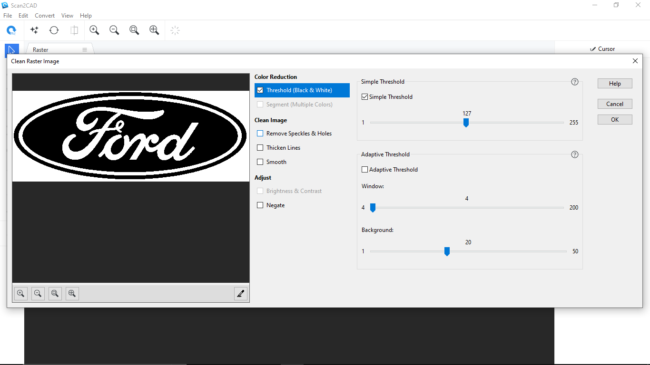This screenshot has width=650, height=365.
Task: Zoom out on the dialog preview
Action: pyautogui.click(x=38, y=294)
